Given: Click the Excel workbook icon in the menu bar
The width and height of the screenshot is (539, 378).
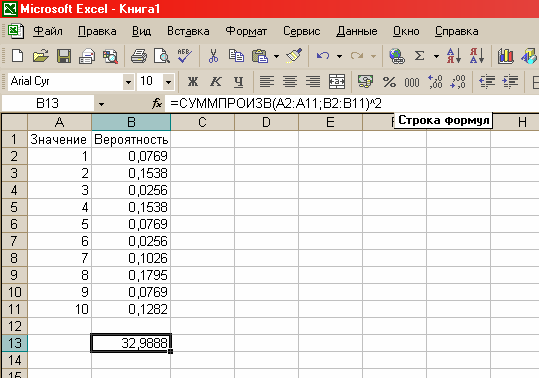Looking at the screenshot, I should pyautogui.click(x=15, y=31).
